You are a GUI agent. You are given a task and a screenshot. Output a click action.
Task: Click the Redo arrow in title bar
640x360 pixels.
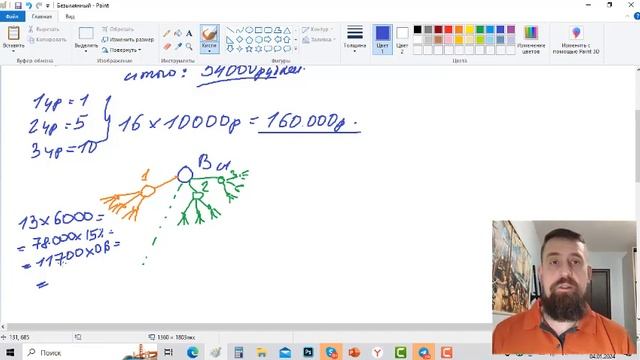(39, 6)
